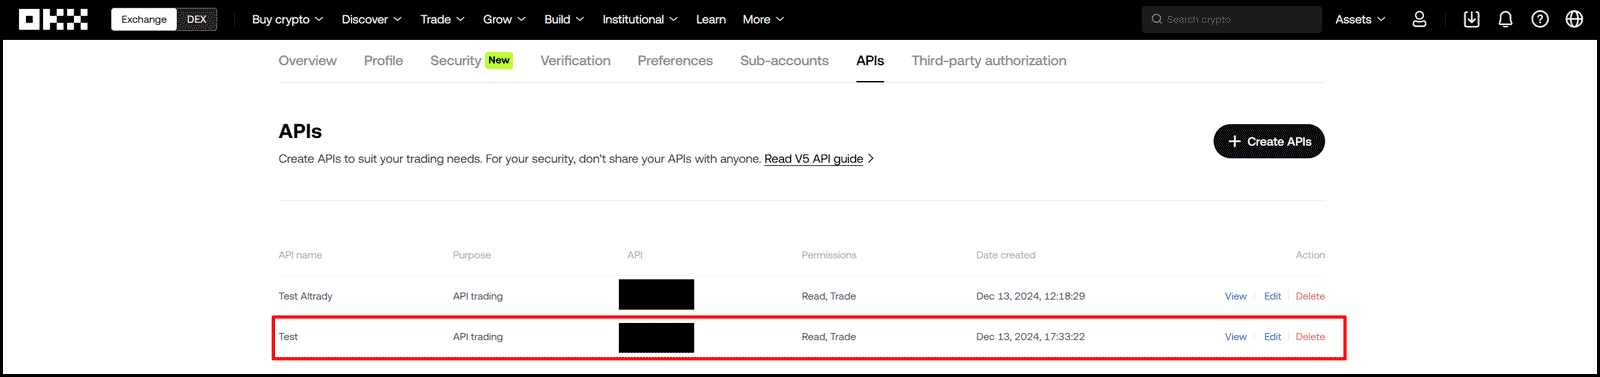Expand the Institutional menu
The height and width of the screenshot is (377, 1600).
tap(640, 19)
